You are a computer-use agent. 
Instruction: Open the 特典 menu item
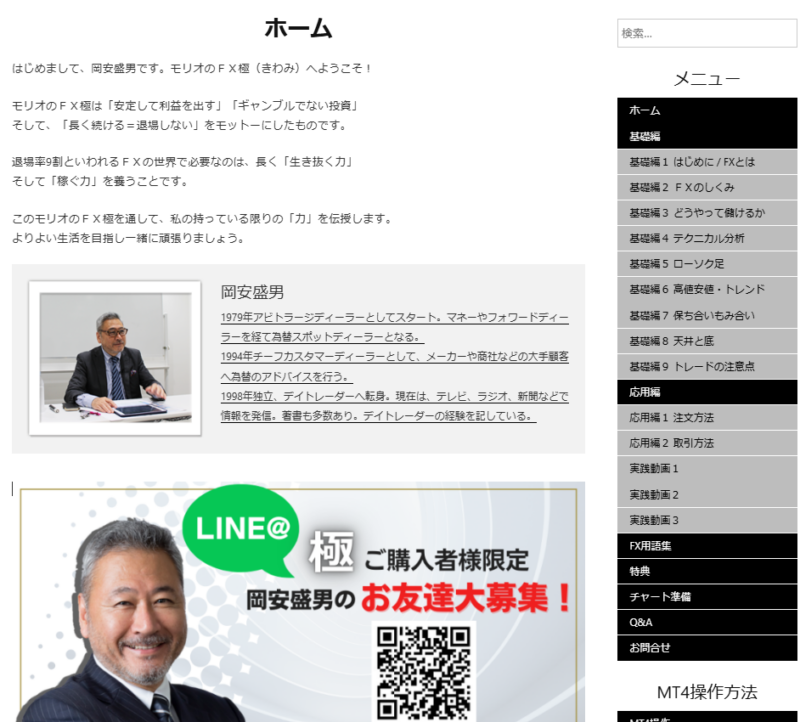[707, 571]
